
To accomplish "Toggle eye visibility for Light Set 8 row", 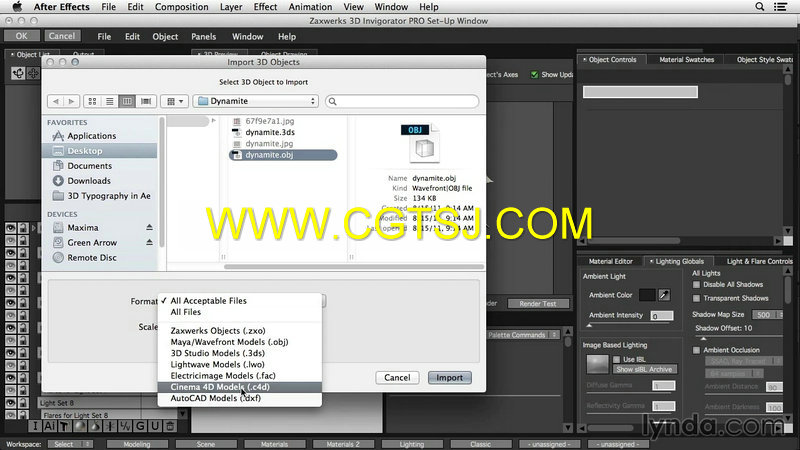I will tap(10, 402).
